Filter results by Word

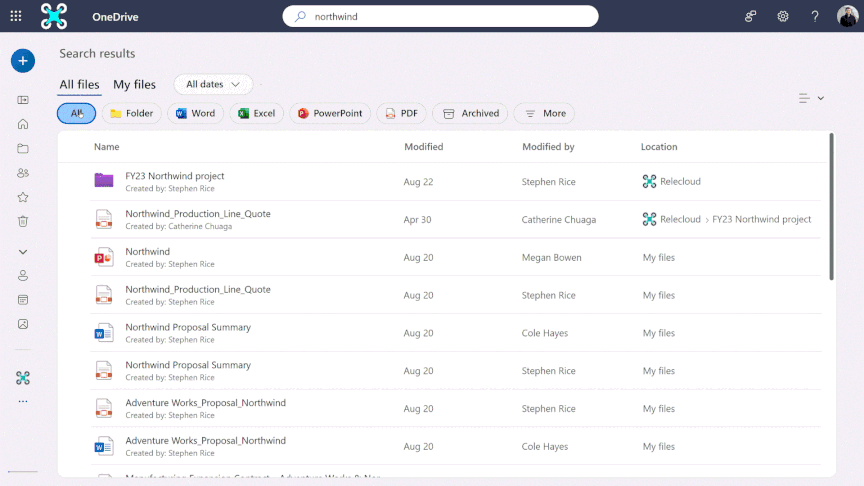(x=196, y=114)
